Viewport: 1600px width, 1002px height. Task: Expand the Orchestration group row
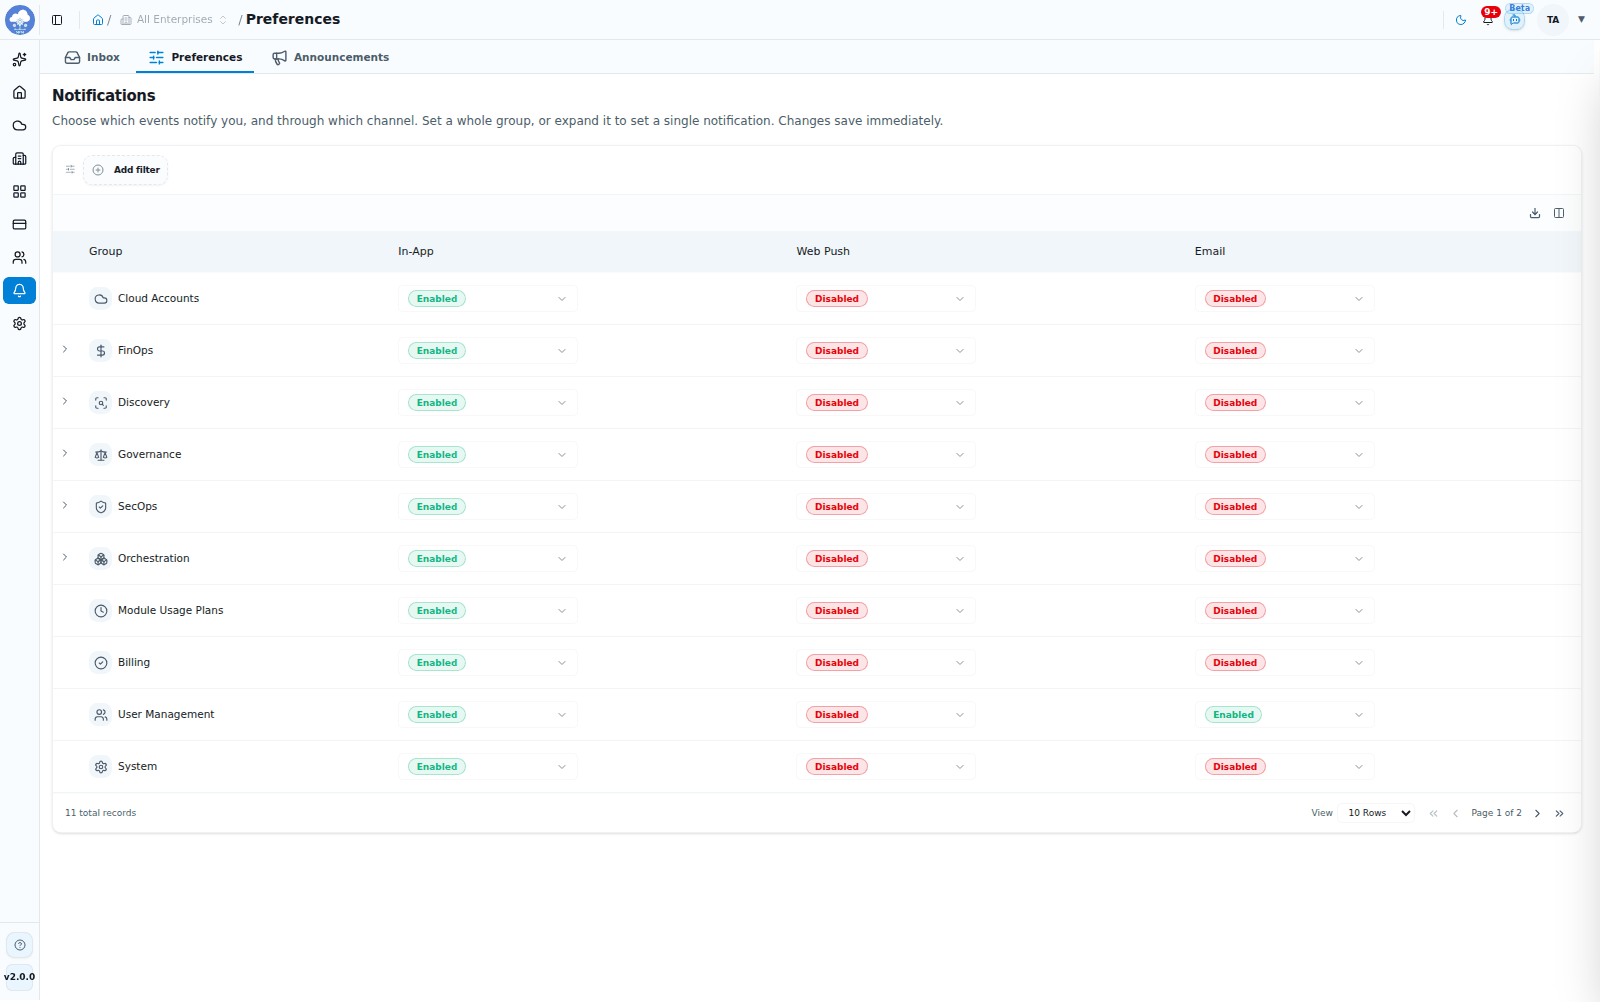(x=65, y=558)
